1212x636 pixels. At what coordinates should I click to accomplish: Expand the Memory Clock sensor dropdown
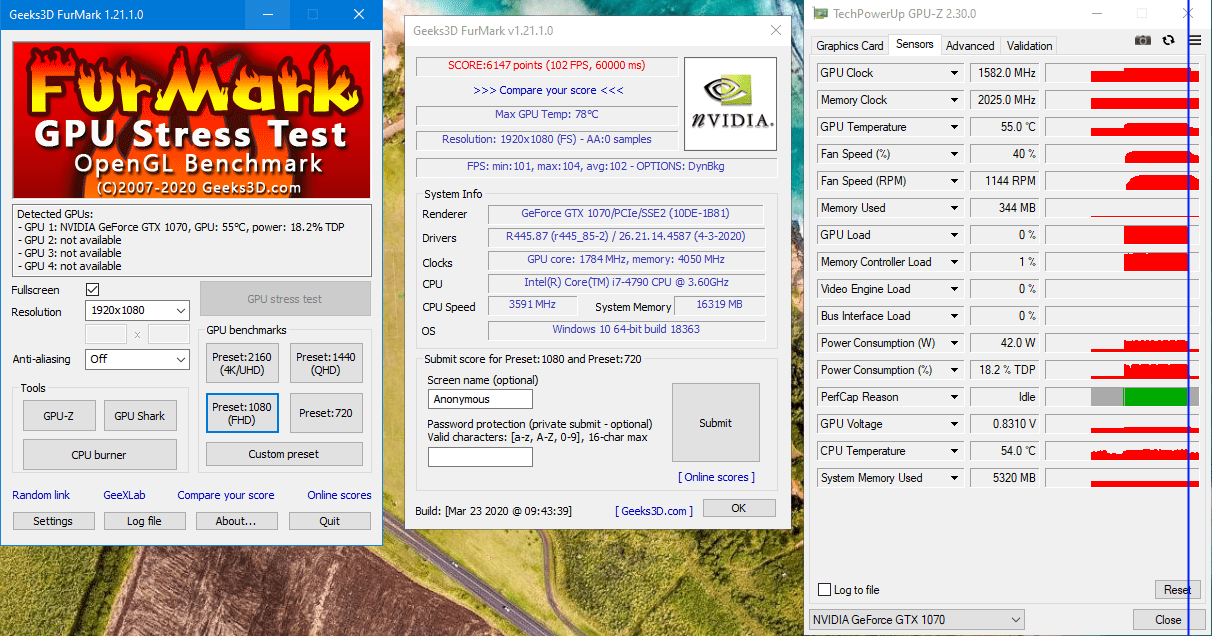coord(954,100)
